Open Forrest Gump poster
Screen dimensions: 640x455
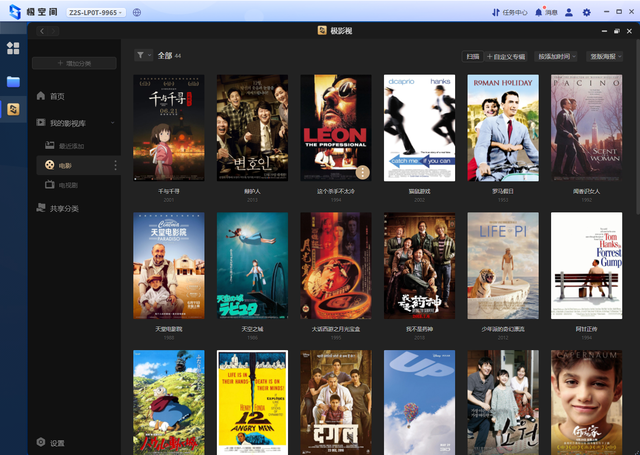coord(587,266)
